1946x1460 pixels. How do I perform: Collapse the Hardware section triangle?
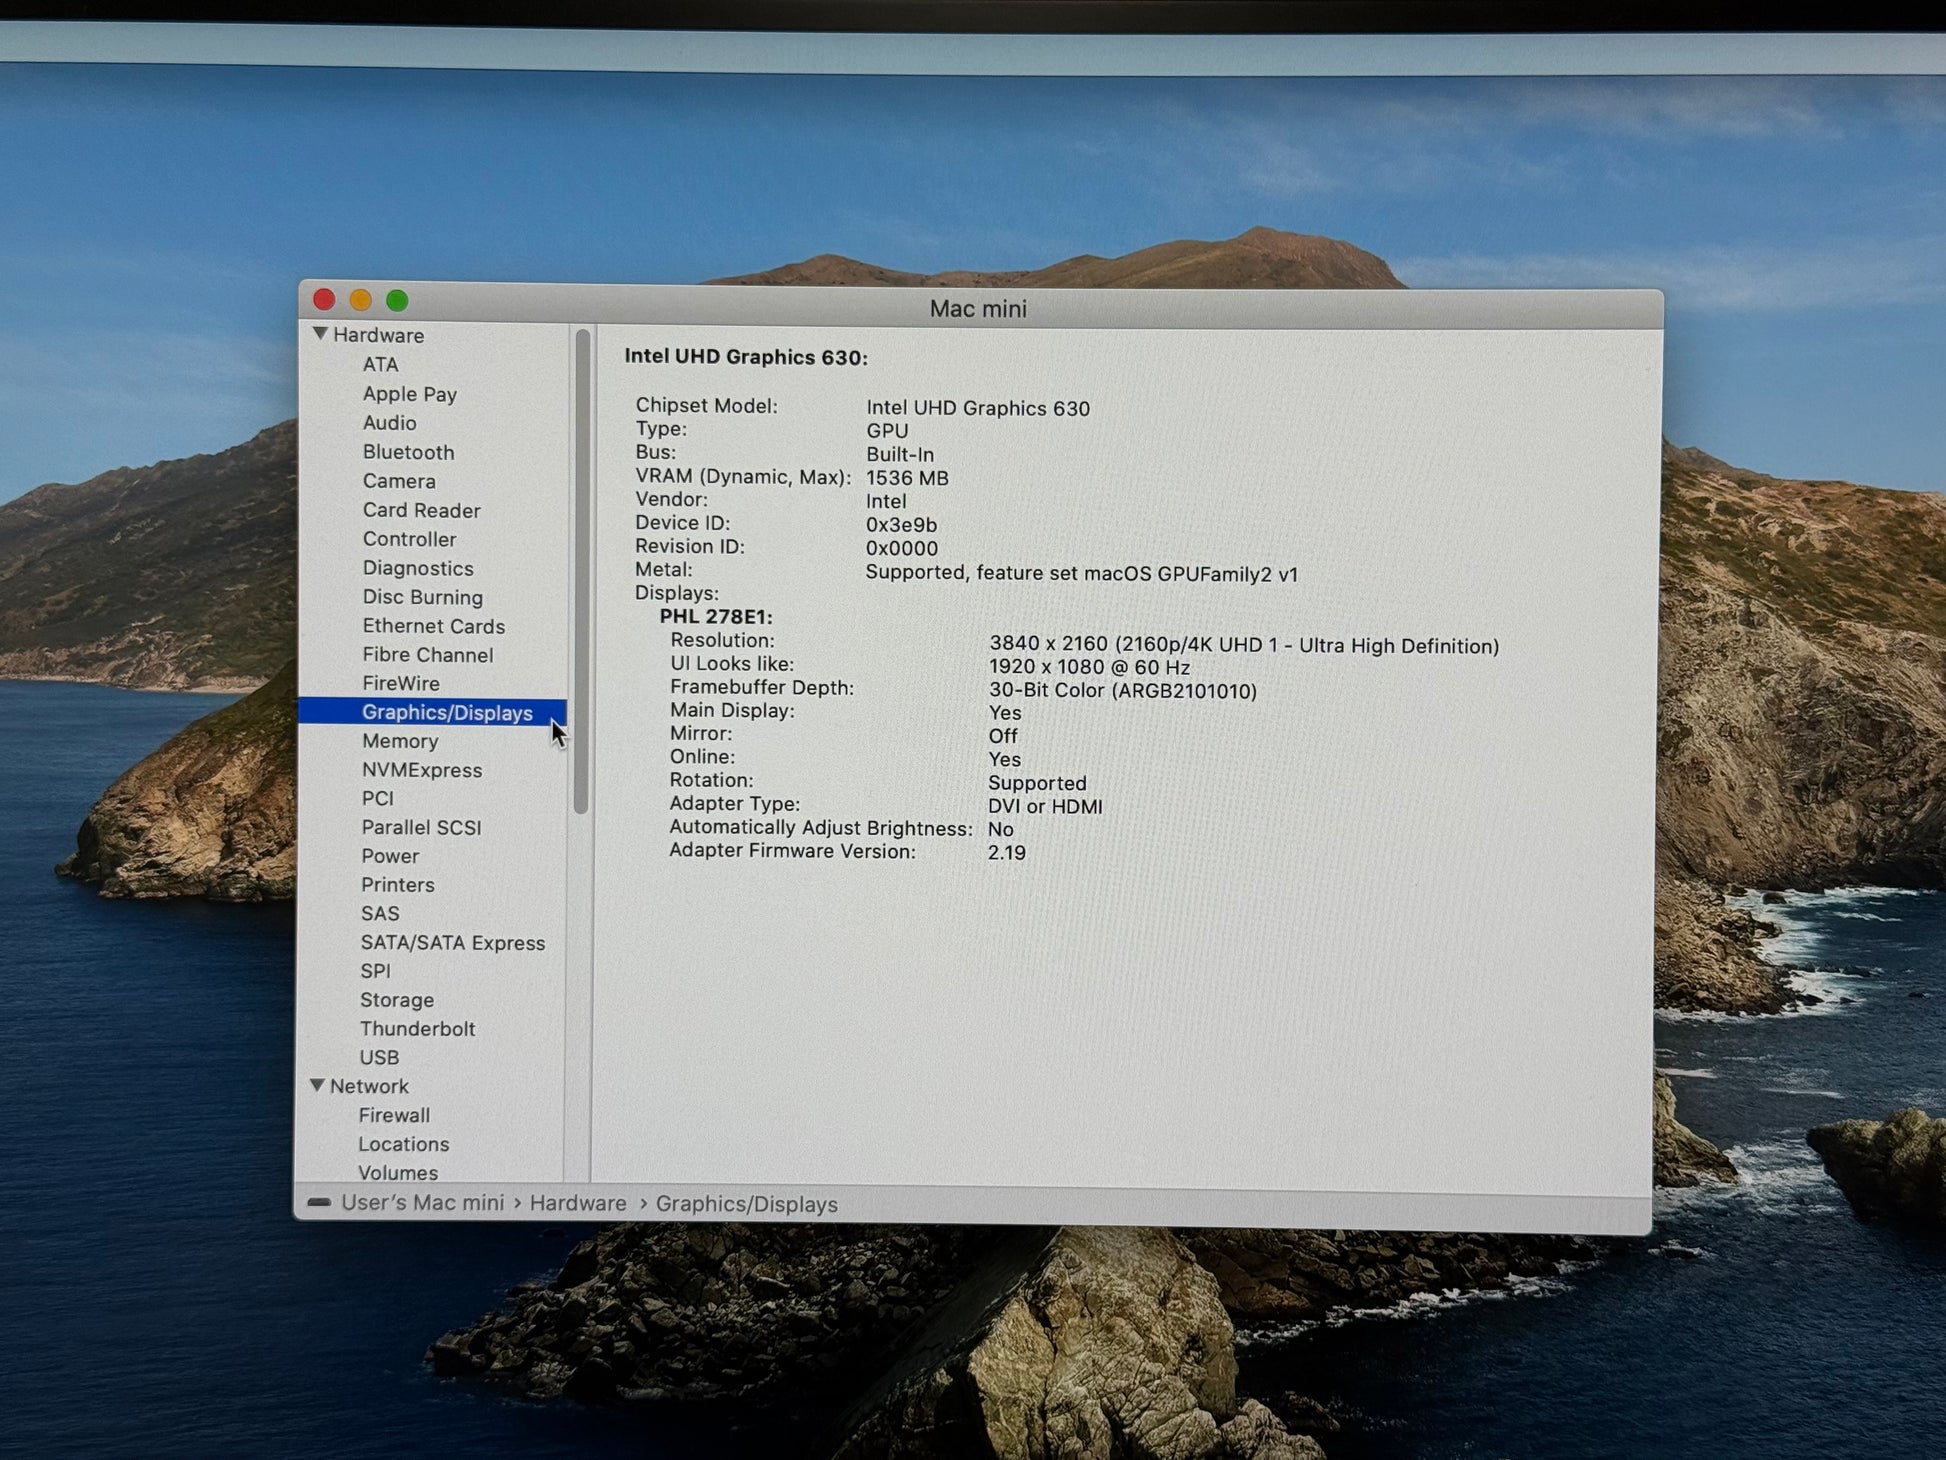coord(320,334)
